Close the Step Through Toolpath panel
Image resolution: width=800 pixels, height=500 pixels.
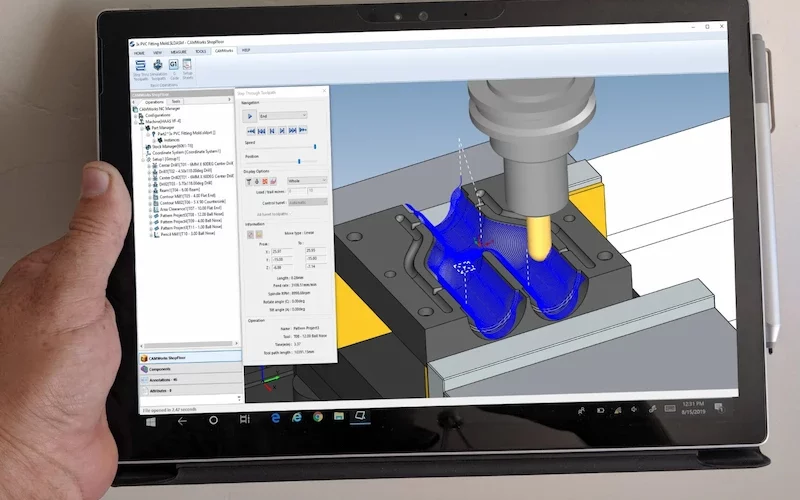(x=324, y=91)
